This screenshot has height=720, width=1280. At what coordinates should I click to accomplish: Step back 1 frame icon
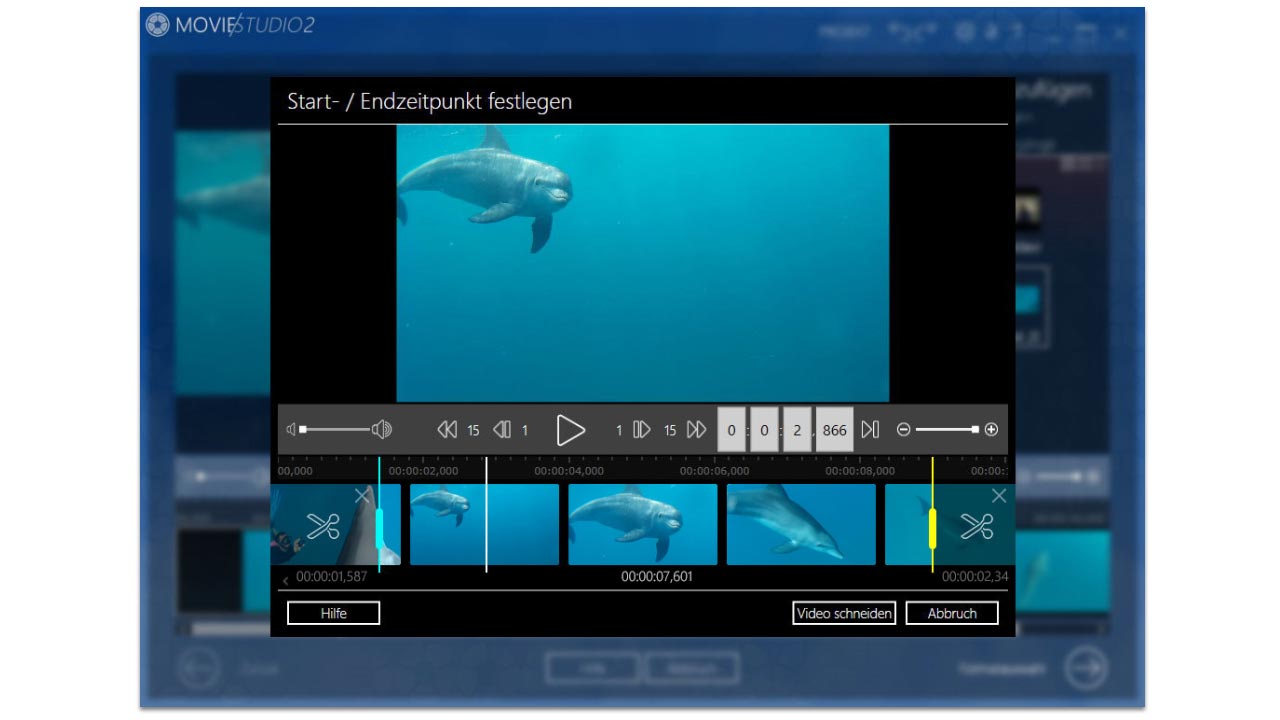(x=502, y=430)
